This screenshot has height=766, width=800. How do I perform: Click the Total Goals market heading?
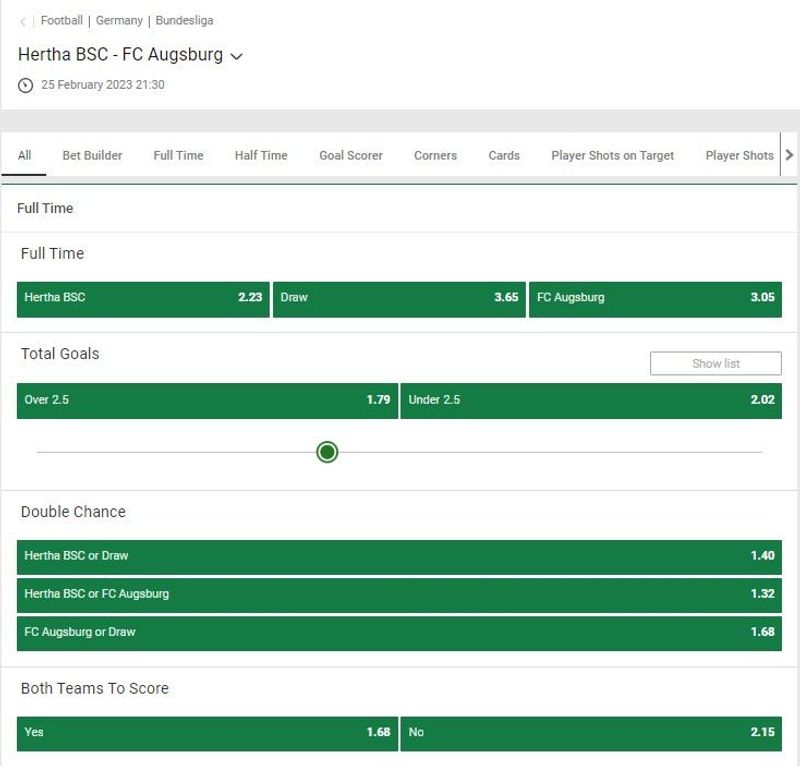pos(60,354)
